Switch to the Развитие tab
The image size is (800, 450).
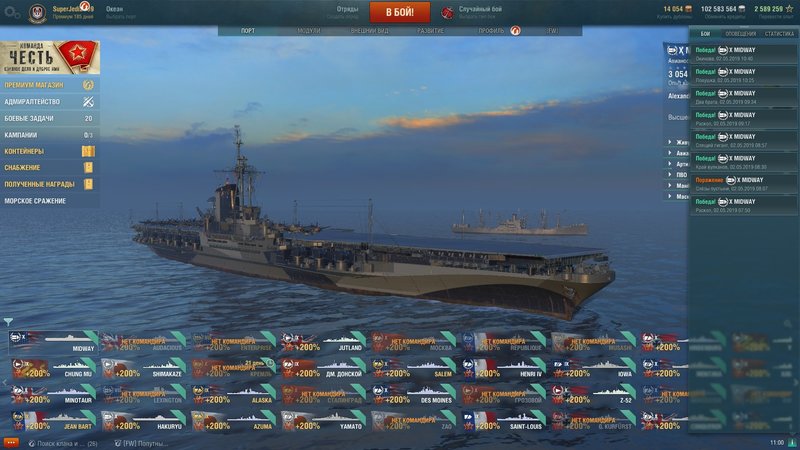coord(430,31)
